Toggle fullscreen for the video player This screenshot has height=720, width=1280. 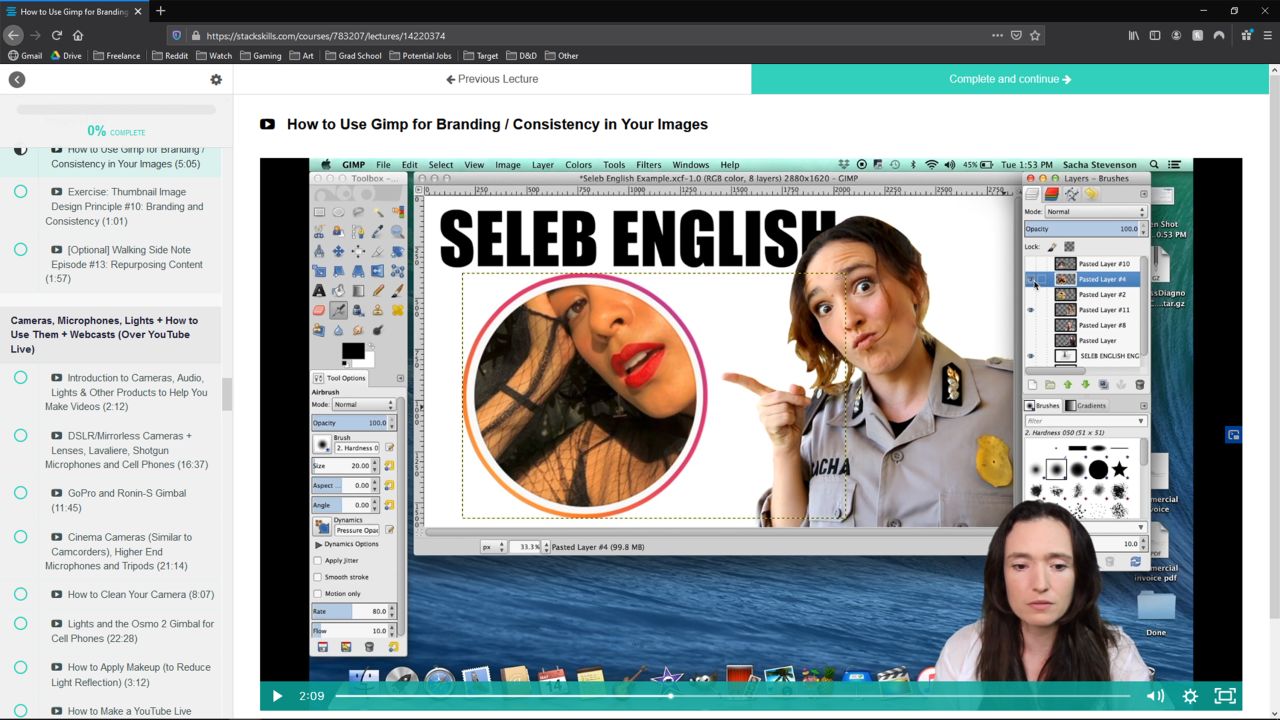tap(1225, 696)
